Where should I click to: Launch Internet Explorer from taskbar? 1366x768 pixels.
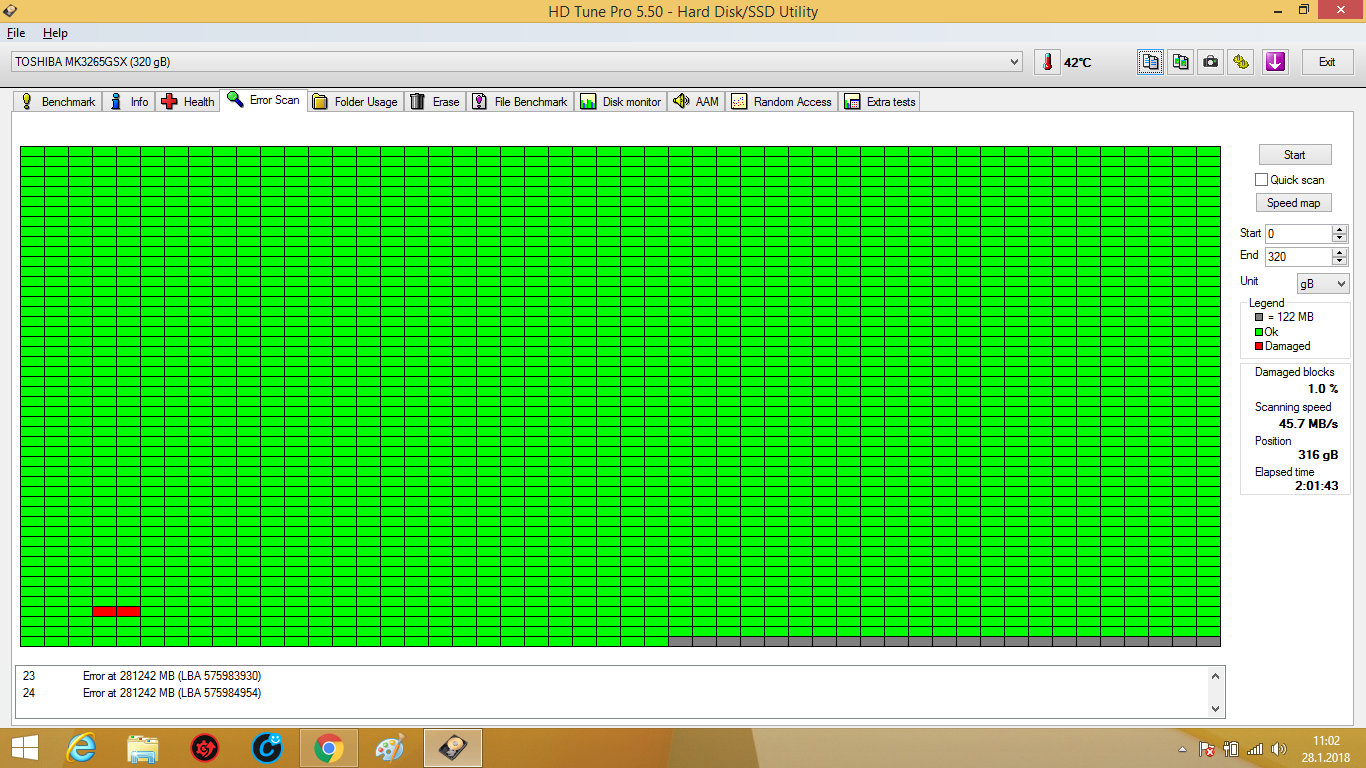[x=81, y=748]
